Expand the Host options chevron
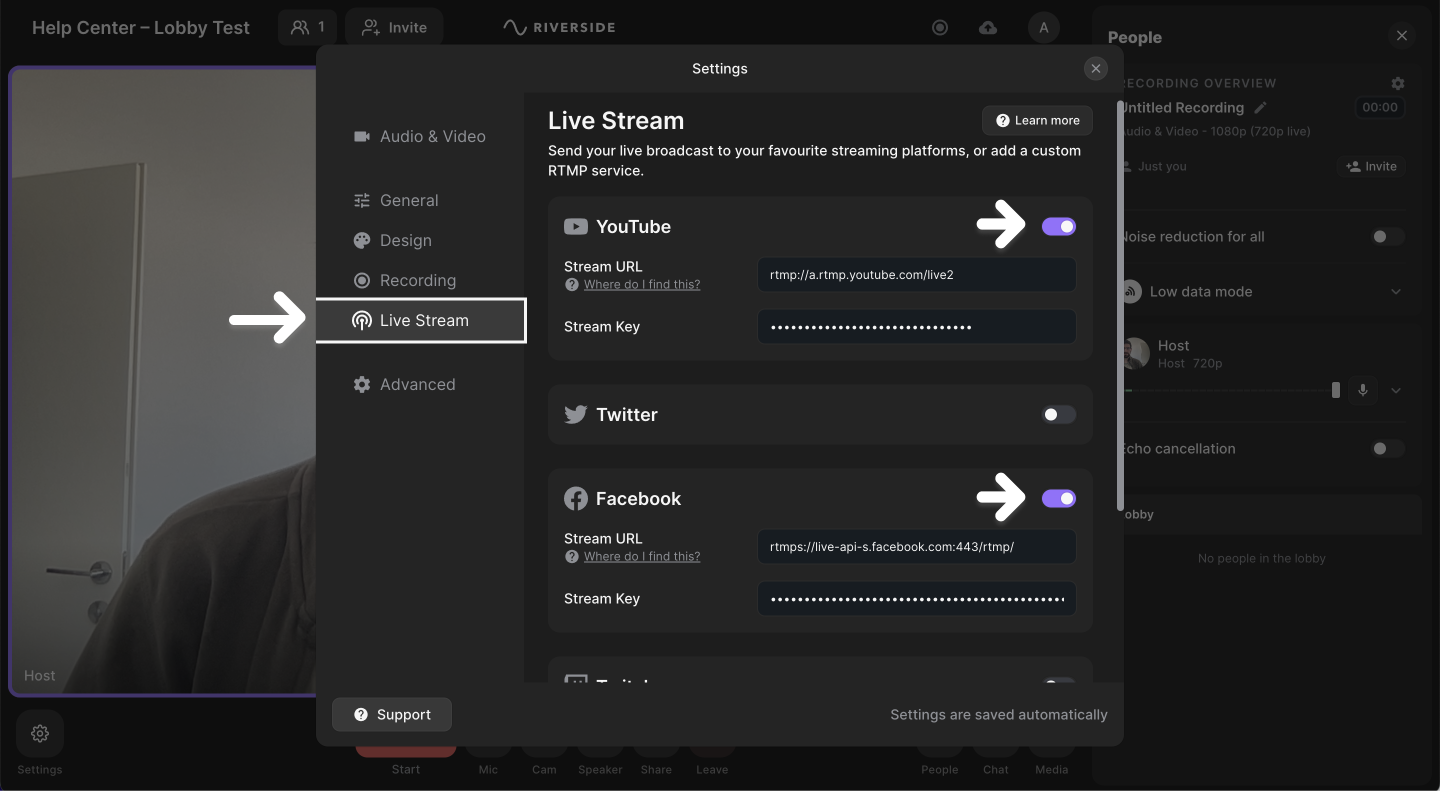The height and width of the screenshot is (791, 1440). (x=1396, y=390)
